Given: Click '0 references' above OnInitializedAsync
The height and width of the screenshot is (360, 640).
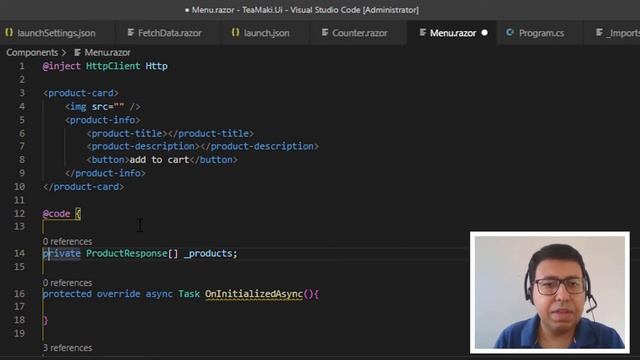Looking at the screenshot, I should pos(67,283).
